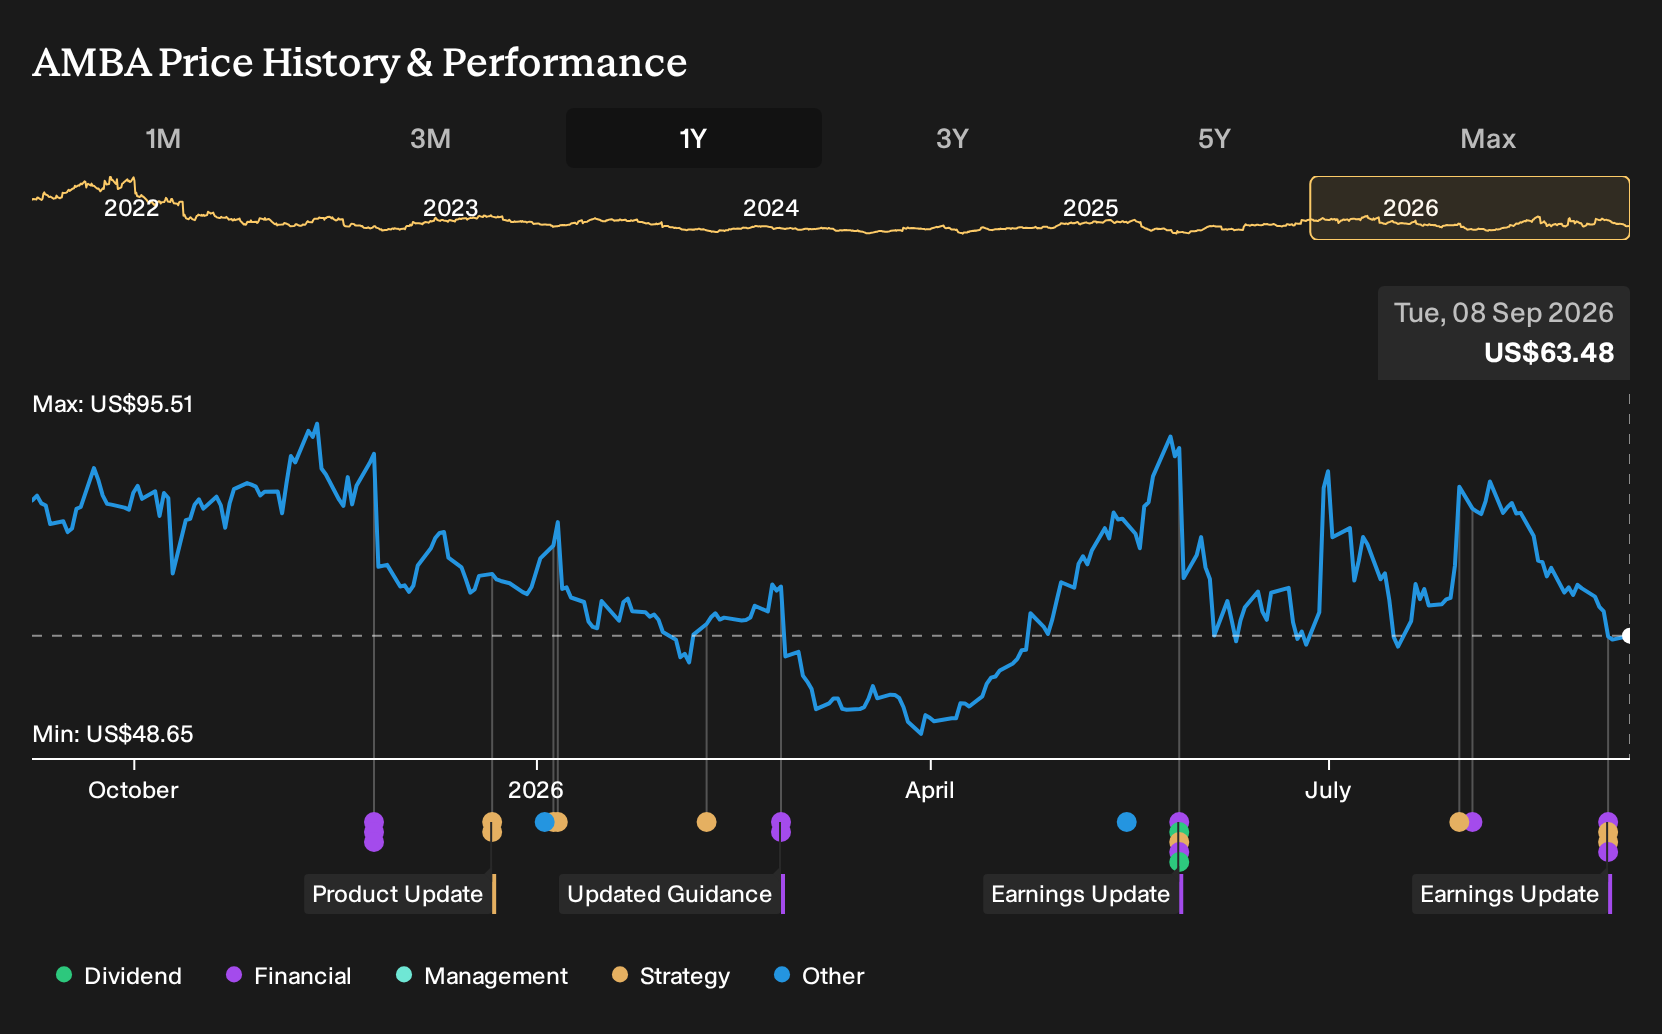Show the Max time range
This screenshot has width=1662, height=1034.
[x=1488, y=138]
